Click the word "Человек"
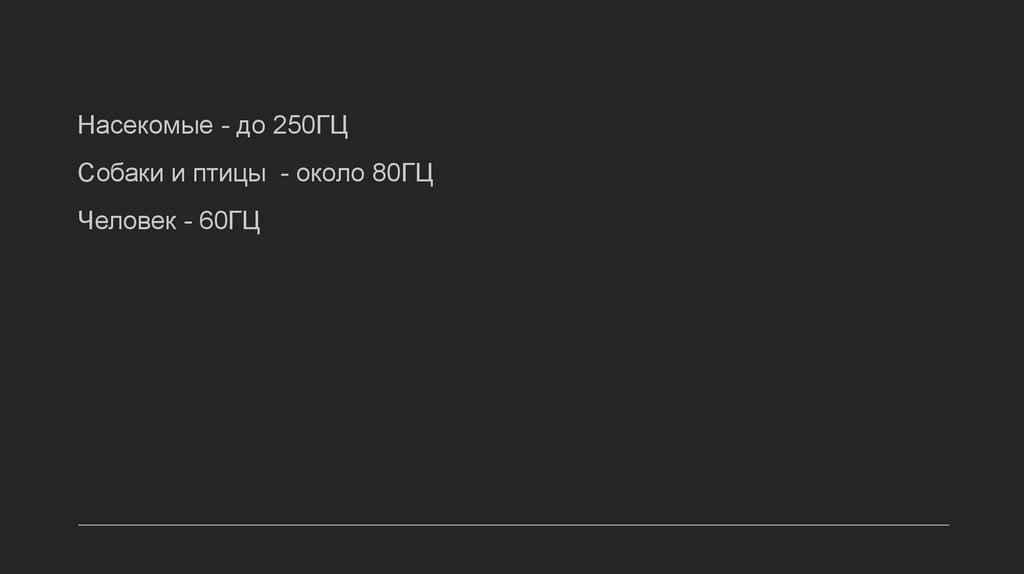This screenshot has height=574, width=1024. point(126,221)
